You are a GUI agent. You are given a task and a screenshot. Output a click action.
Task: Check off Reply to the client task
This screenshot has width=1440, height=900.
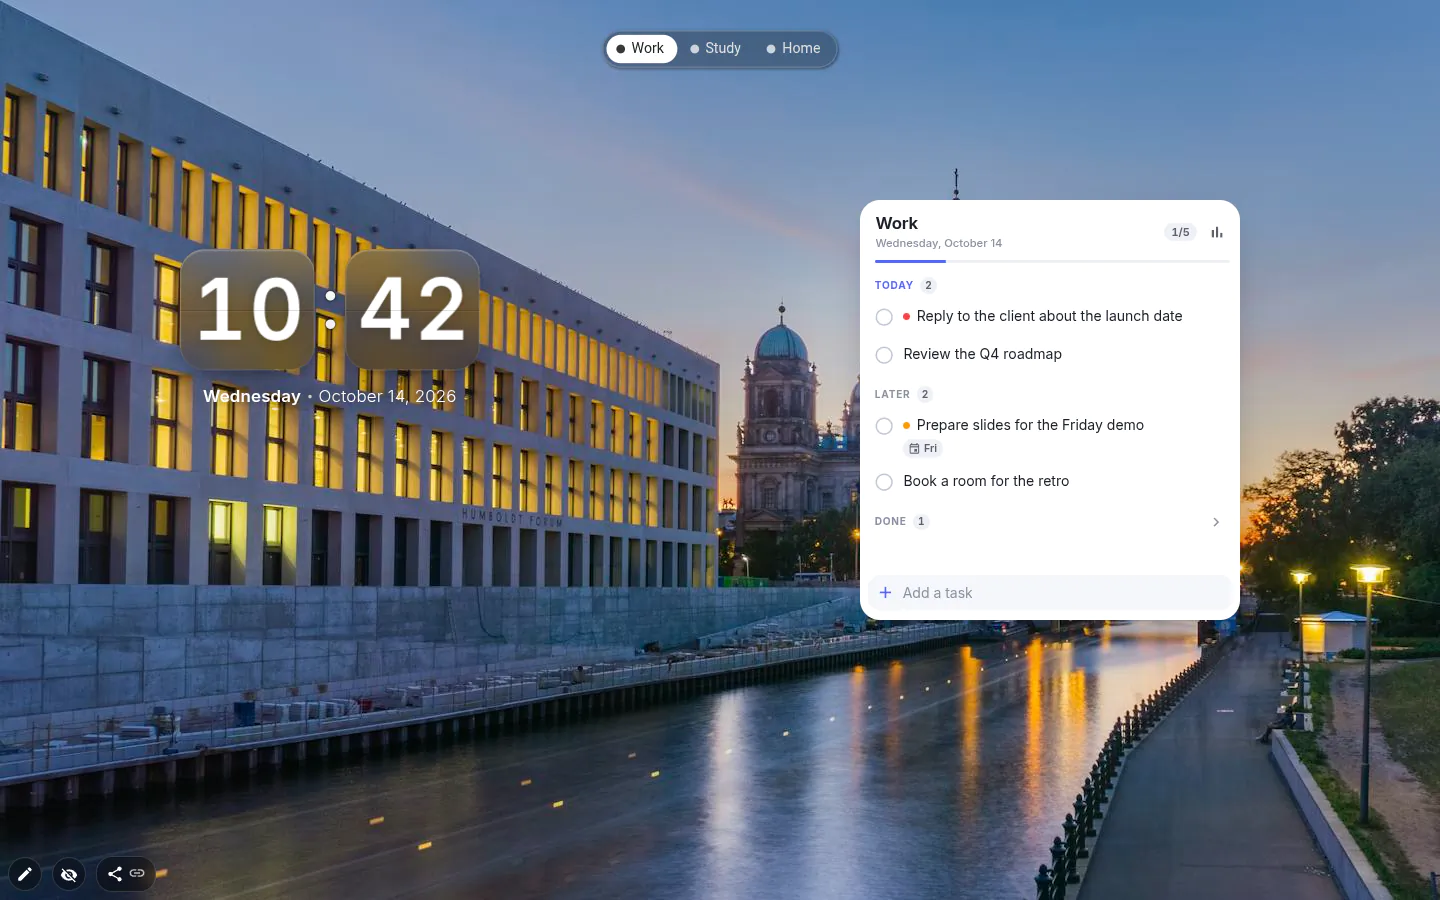coord(884,317)
